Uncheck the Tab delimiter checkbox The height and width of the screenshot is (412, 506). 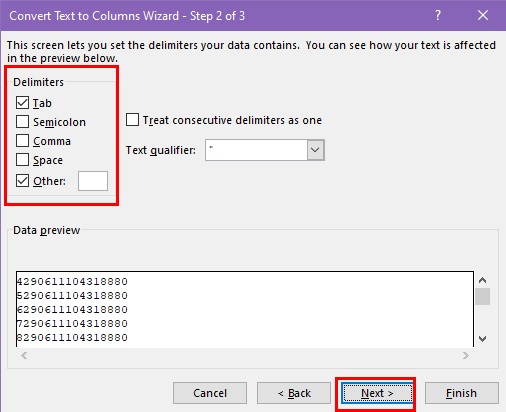click(x=22, y=103)
